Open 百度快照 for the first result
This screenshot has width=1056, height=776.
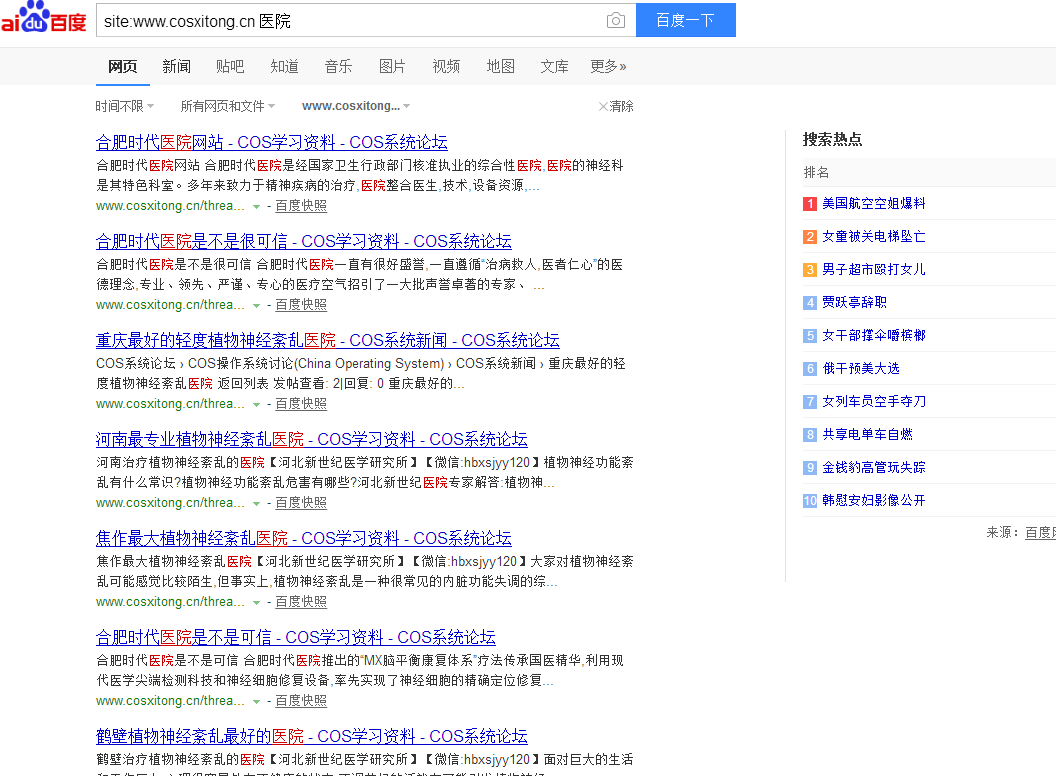[x=300, y=205]
